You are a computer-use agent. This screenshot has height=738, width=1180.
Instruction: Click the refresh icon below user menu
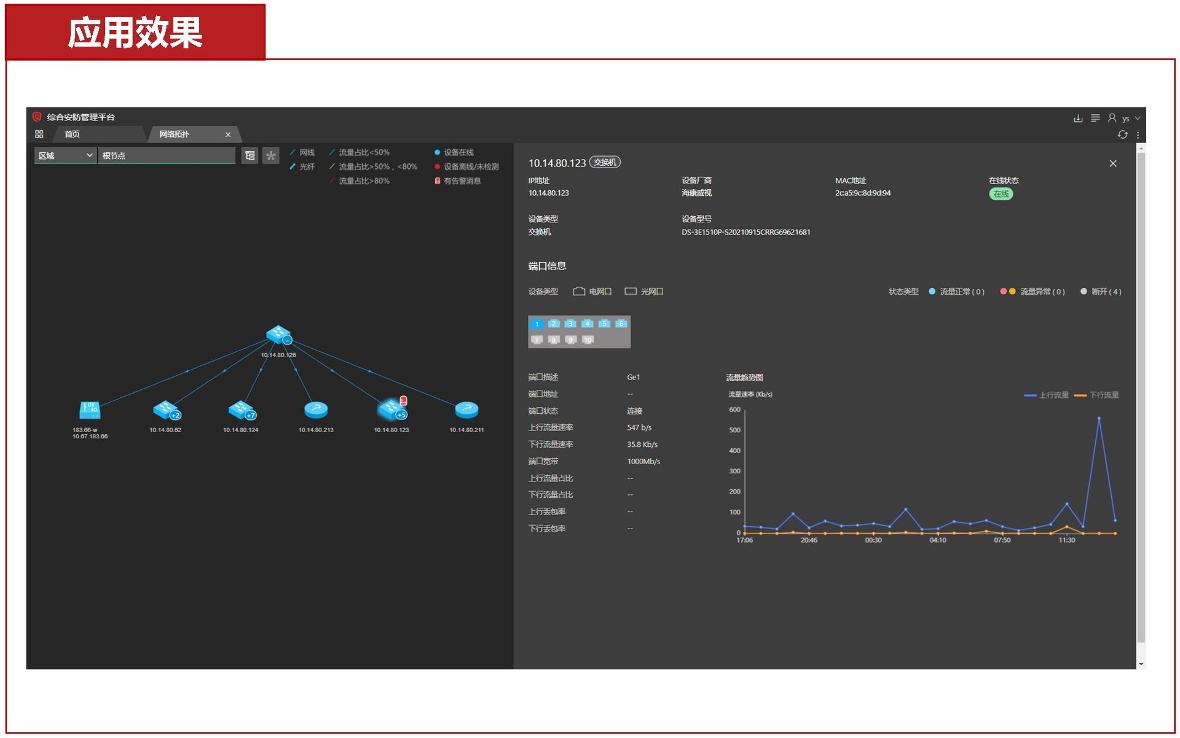(x=1123, y=135)
